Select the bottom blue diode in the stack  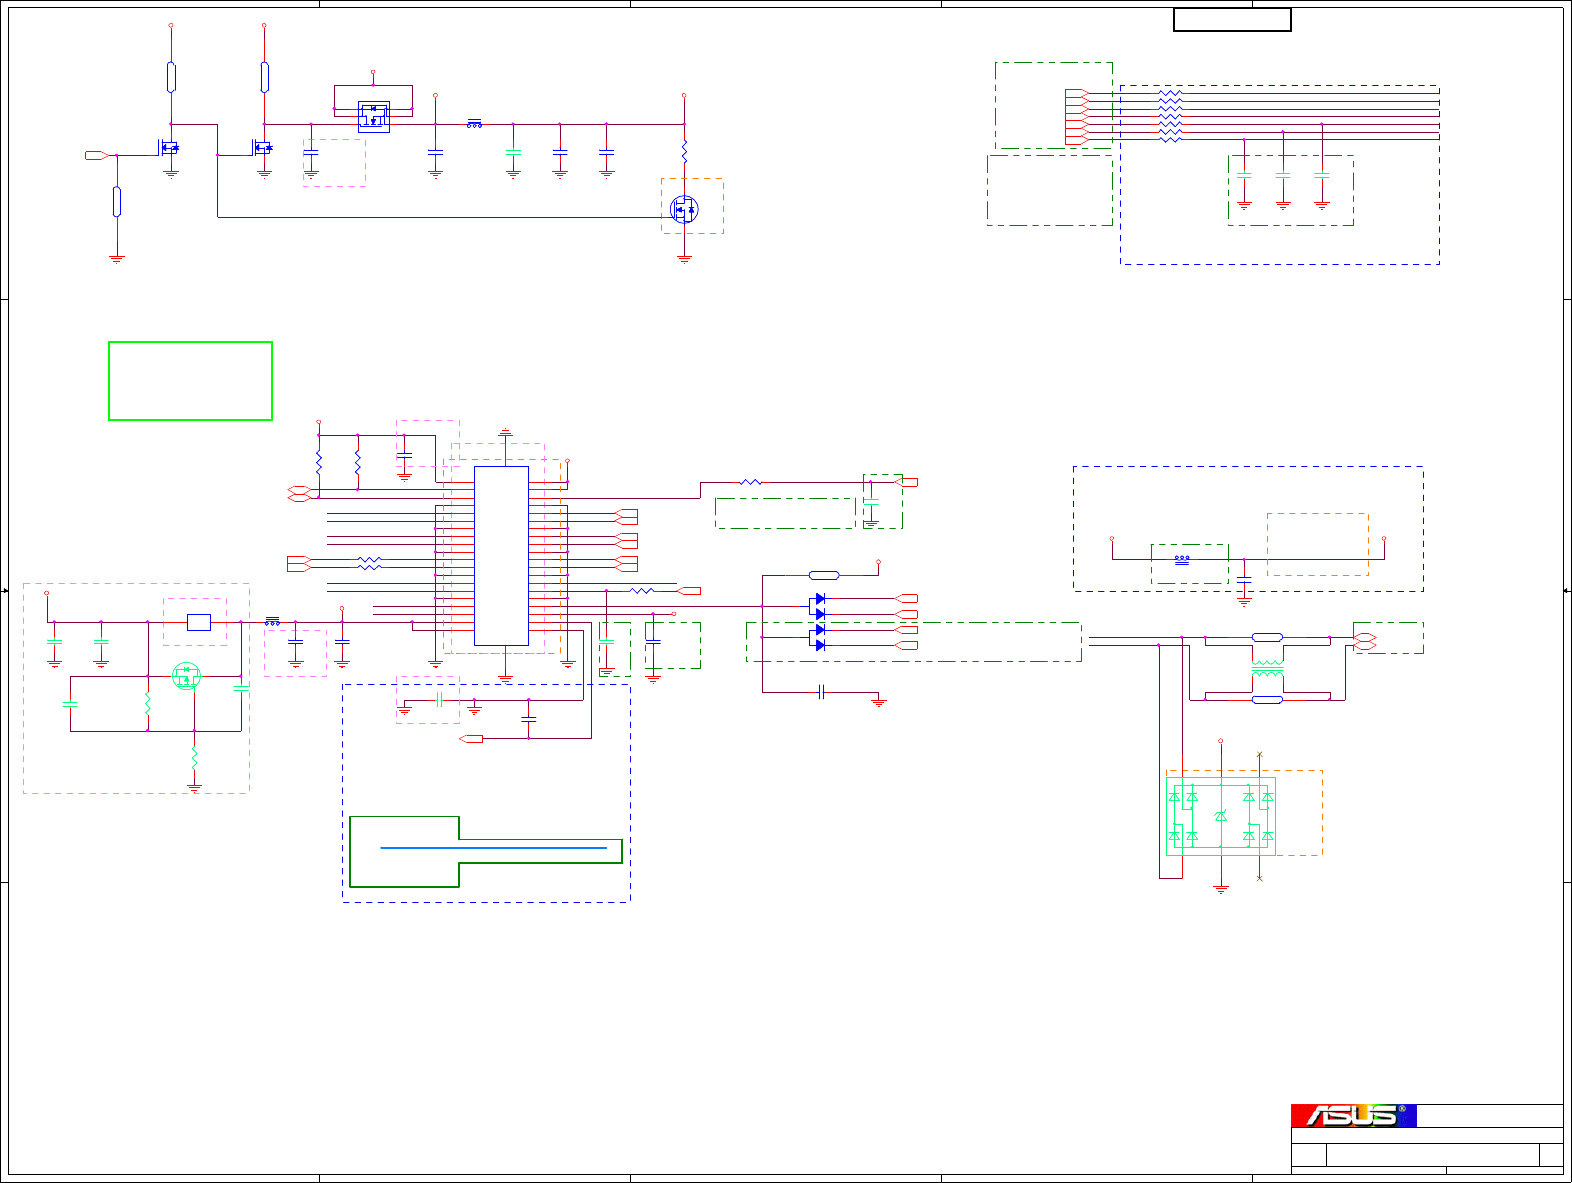pyautogui.click(x=818, y=645)
